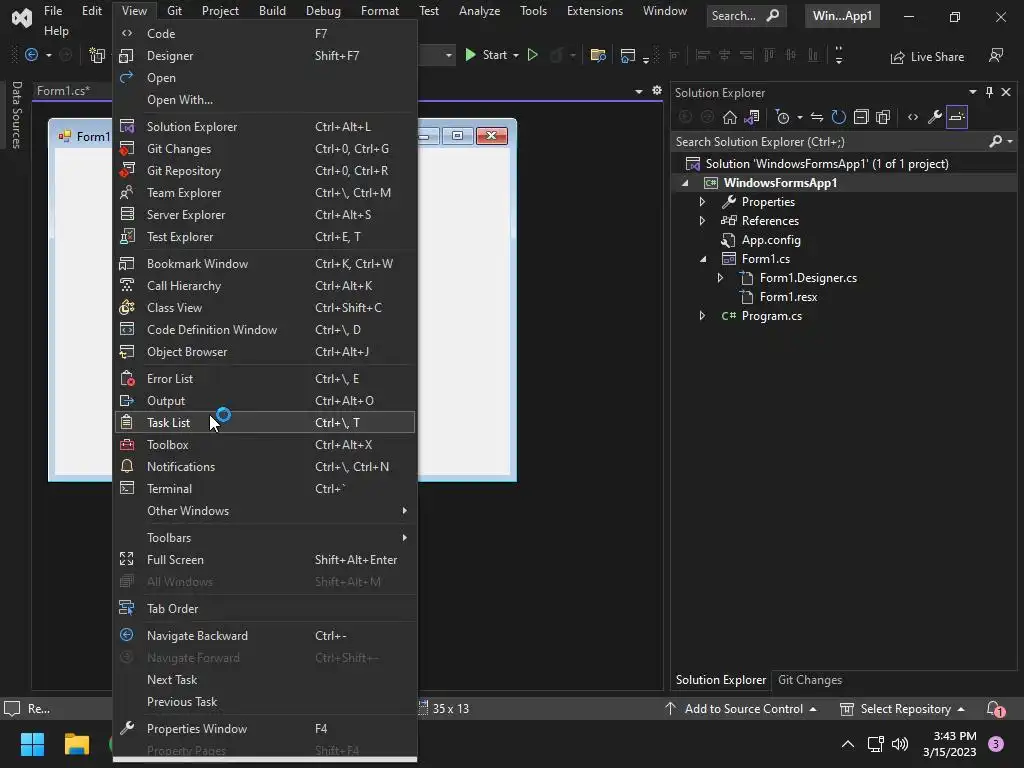
Task: Select Form1.resx file
Action: tap(788, 296)
